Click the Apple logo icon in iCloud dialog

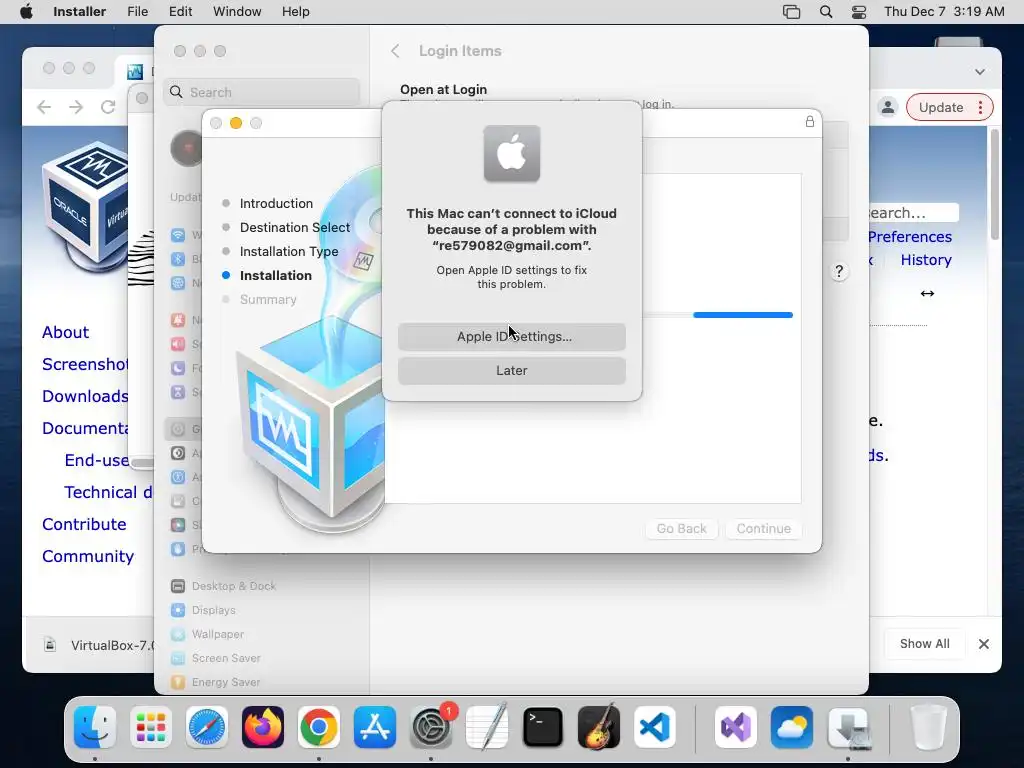pos(511,153)
